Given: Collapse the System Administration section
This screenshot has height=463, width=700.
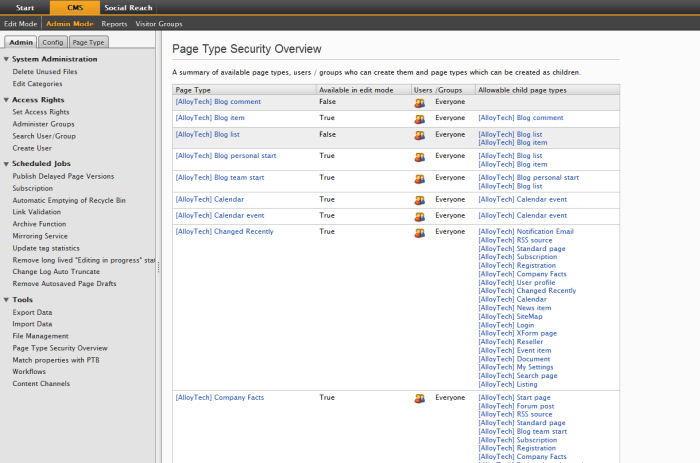Looking at the screenshot, I should pos(6,60).
